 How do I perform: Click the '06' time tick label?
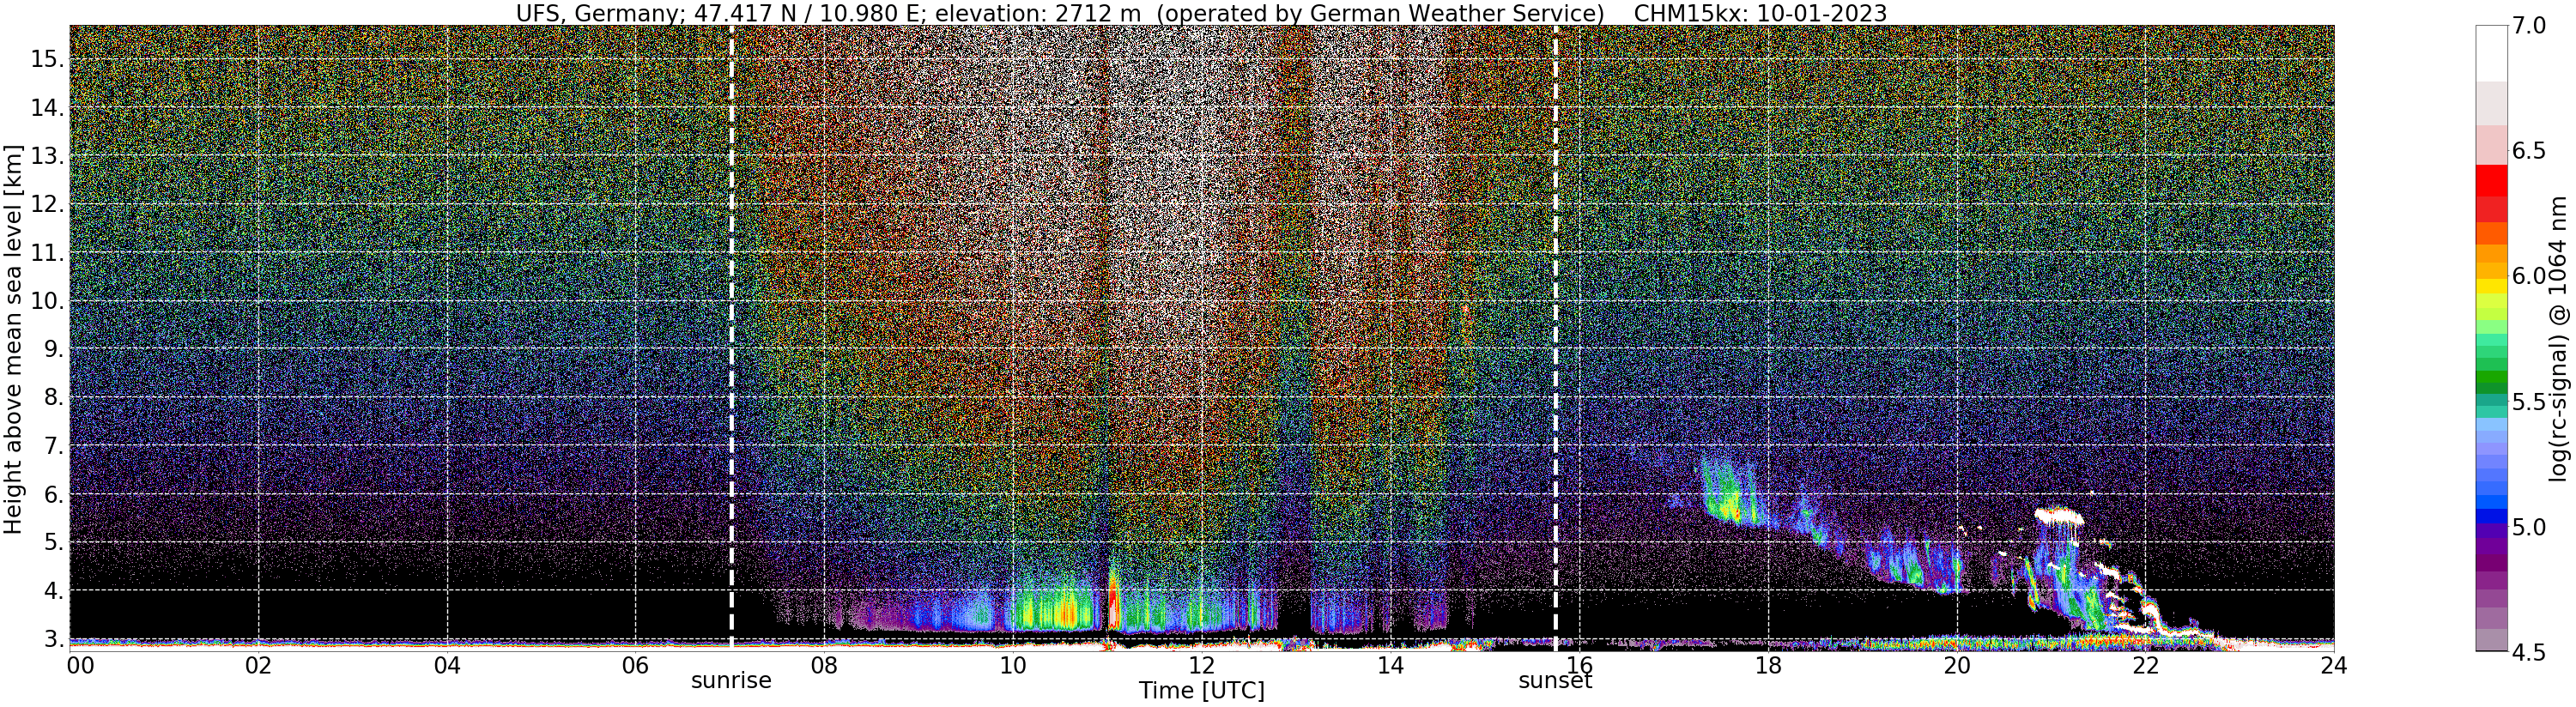635,666
